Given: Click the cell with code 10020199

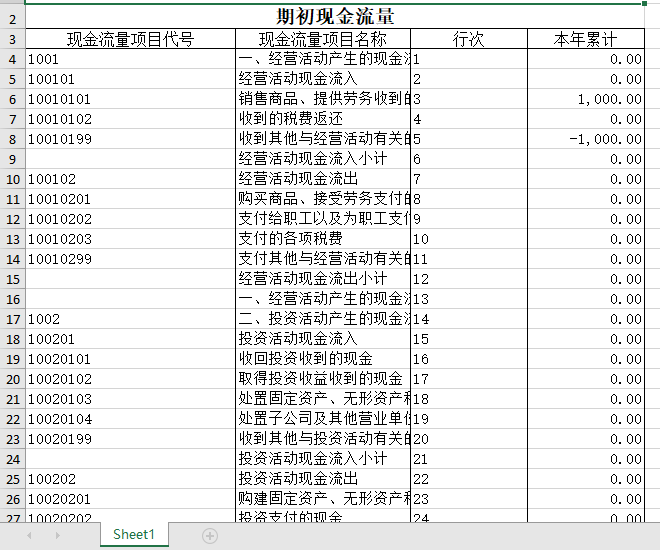Looking at the screenshot, I should 130,439.
